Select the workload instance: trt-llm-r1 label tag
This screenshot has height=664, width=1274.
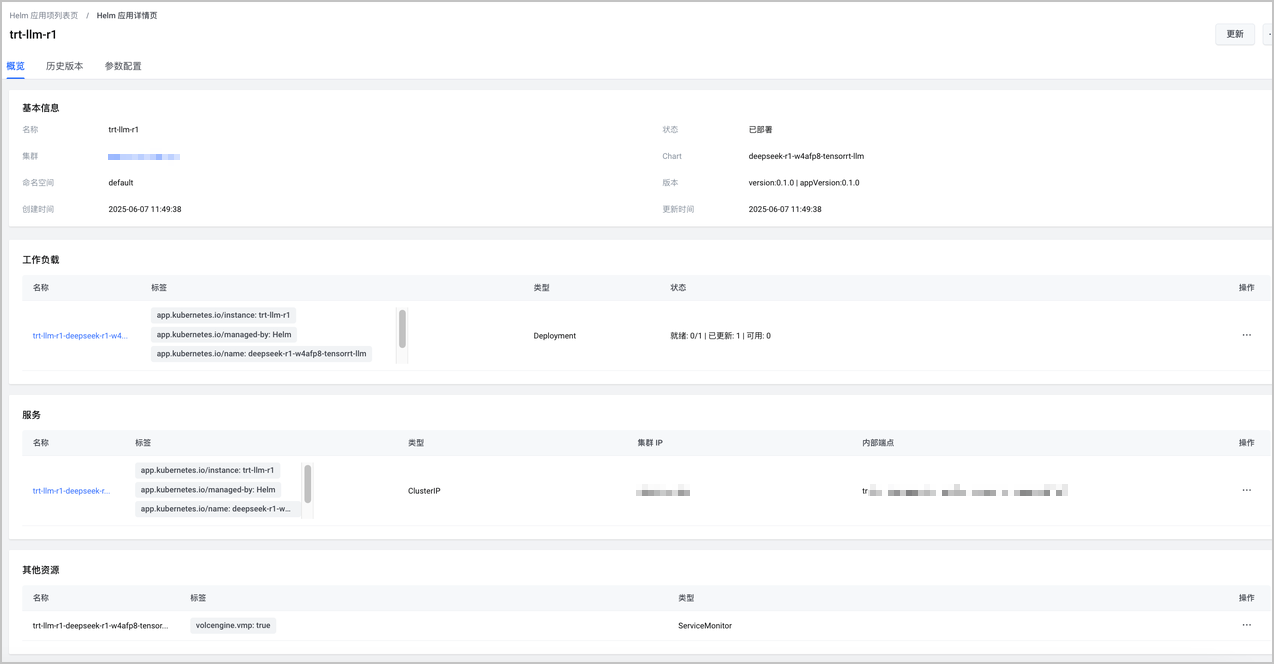click(x=223, y=315)
